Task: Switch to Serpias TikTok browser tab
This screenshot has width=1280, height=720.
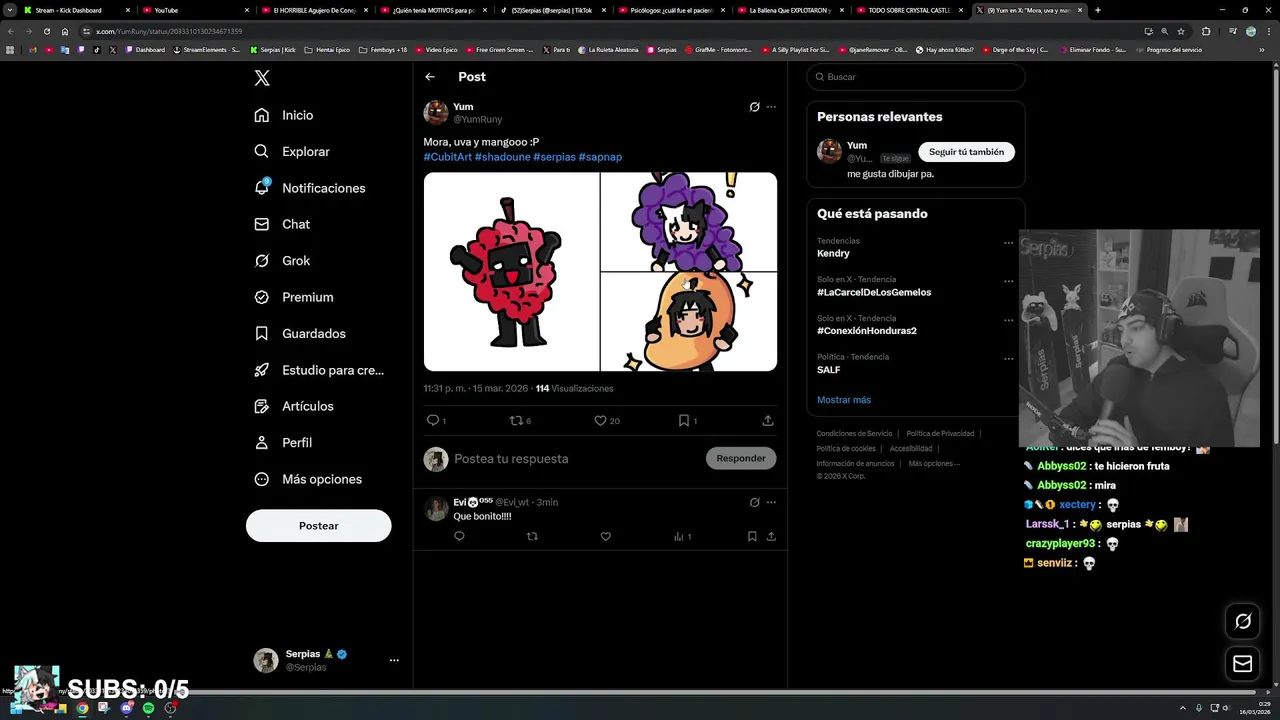Action: point(554,10)
